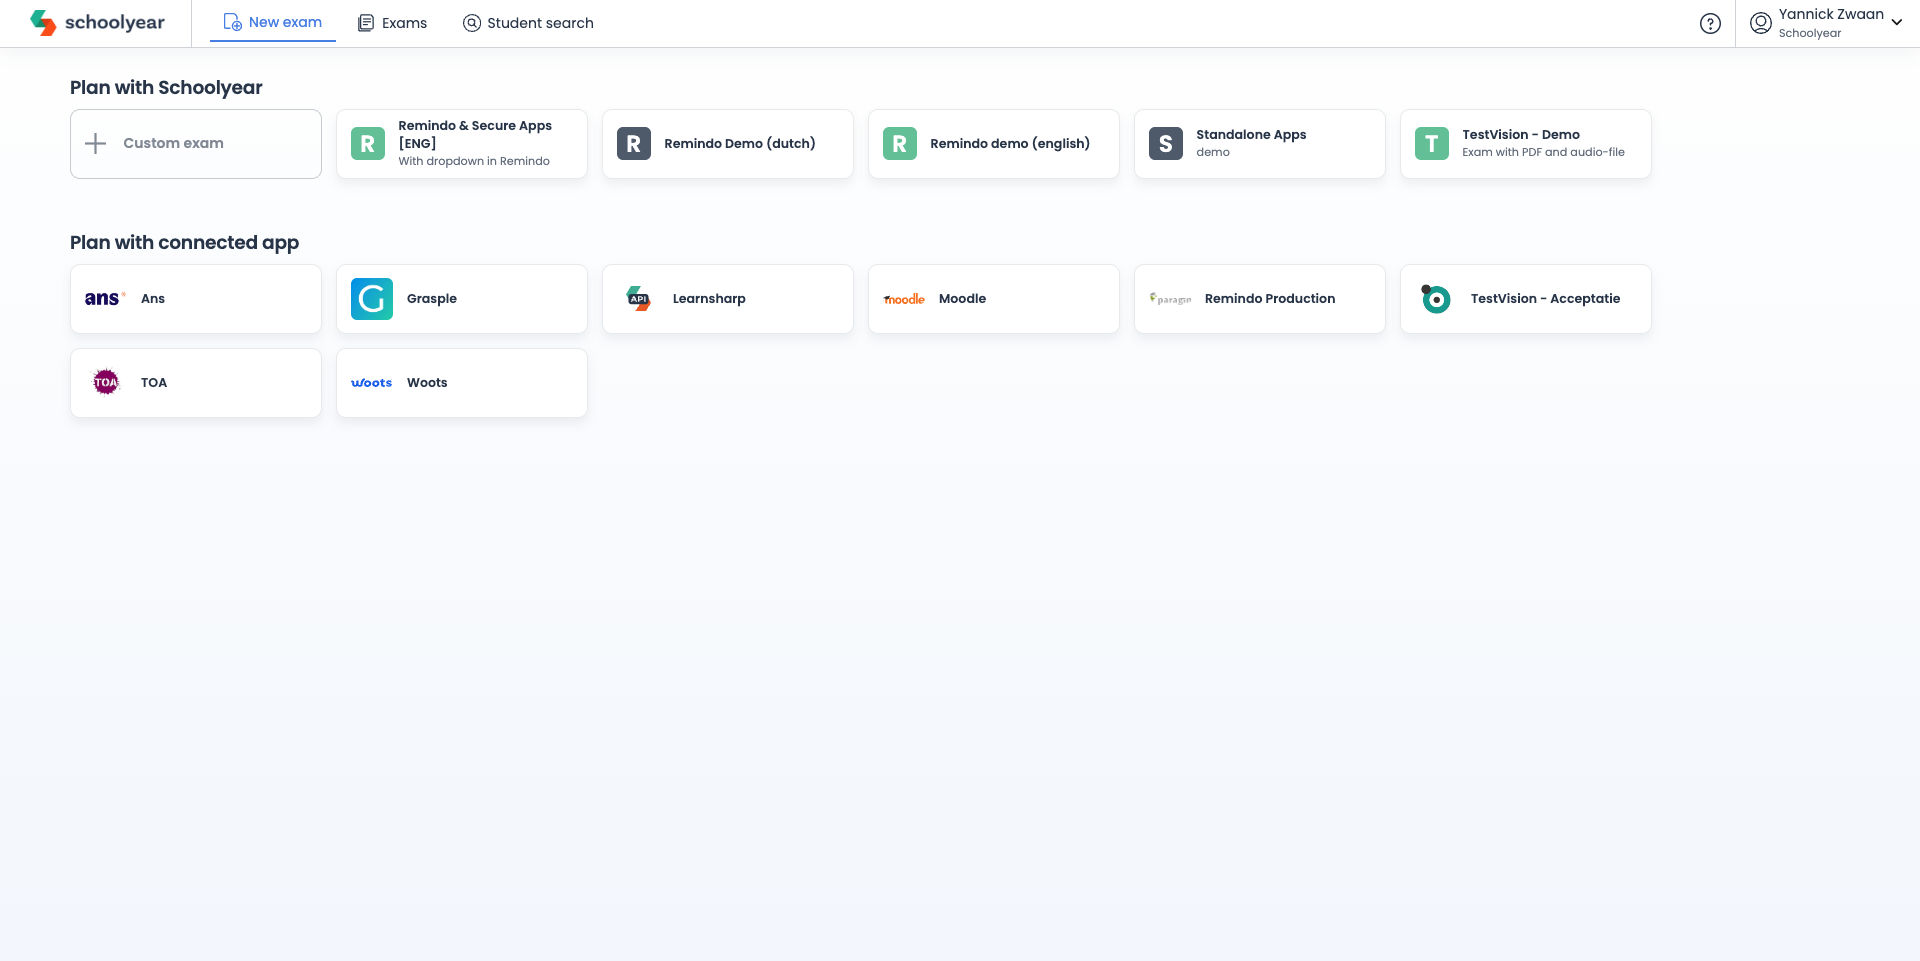Open the help question mark icon
Image resolution: width=1920 pixels, height=961 pixels.
pyautogui.click(x=1710, y=23)
